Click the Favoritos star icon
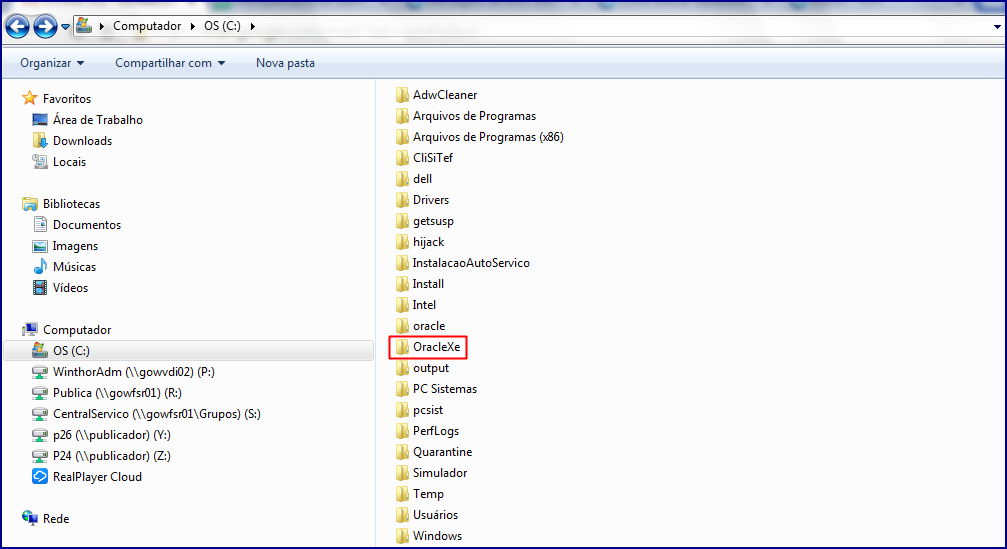 pyautogui.click(x=30, y=98)
